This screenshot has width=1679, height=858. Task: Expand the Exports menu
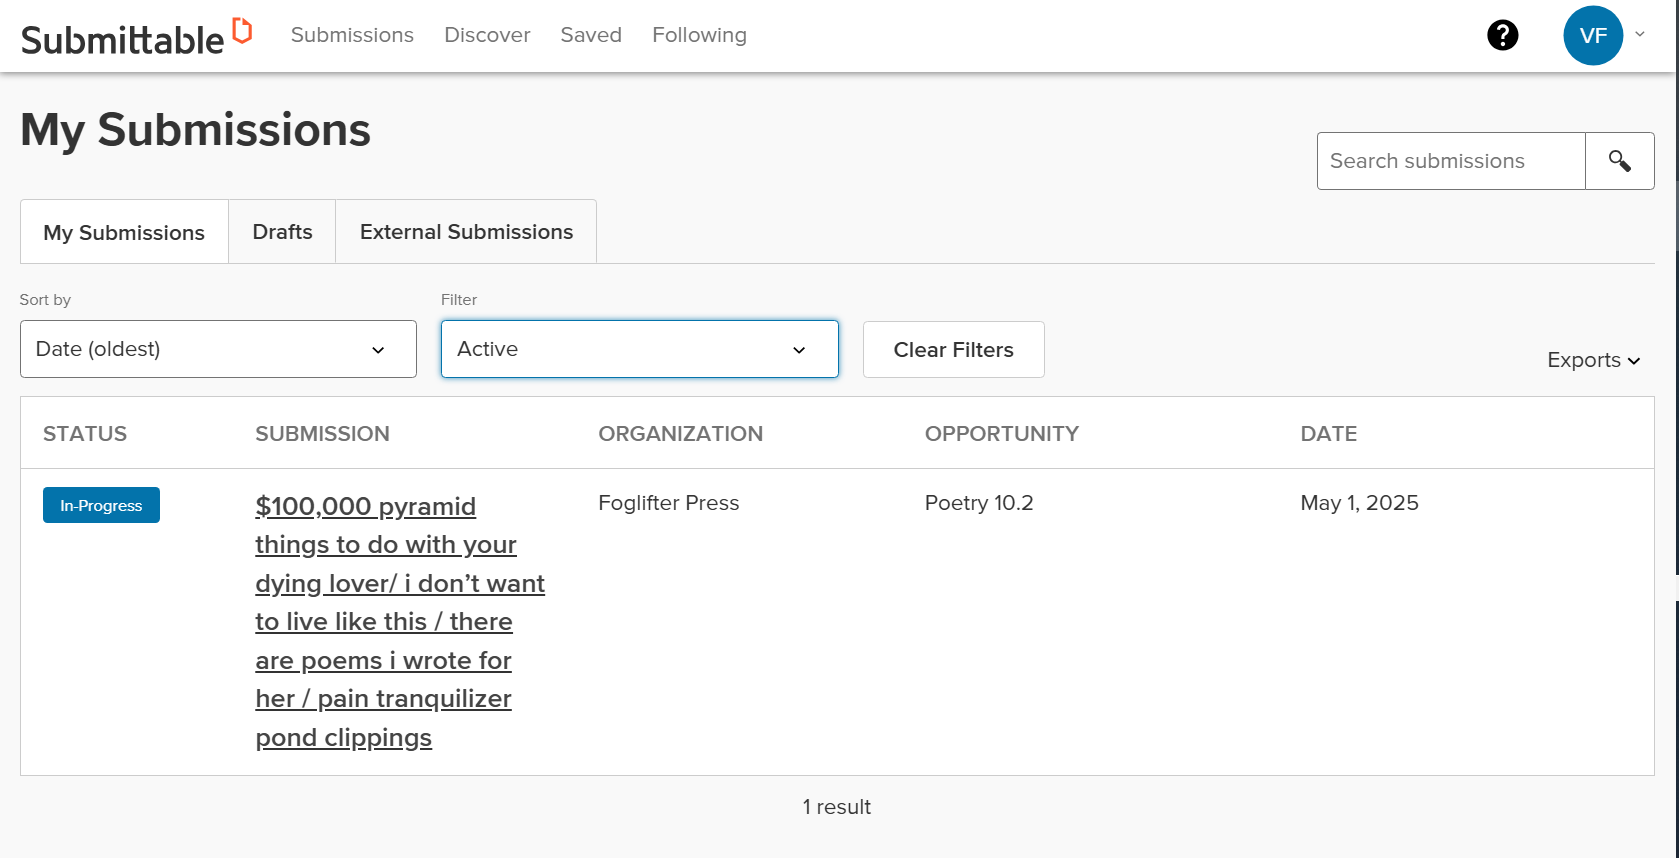point(1593,360)
